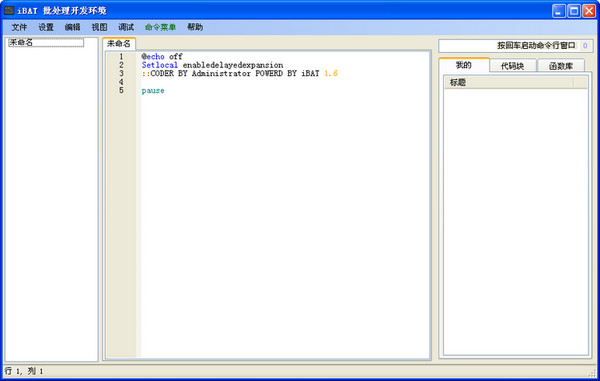600x381 pixels.
Task: Switch to the 代码块 tab
Action: [513, 66]
